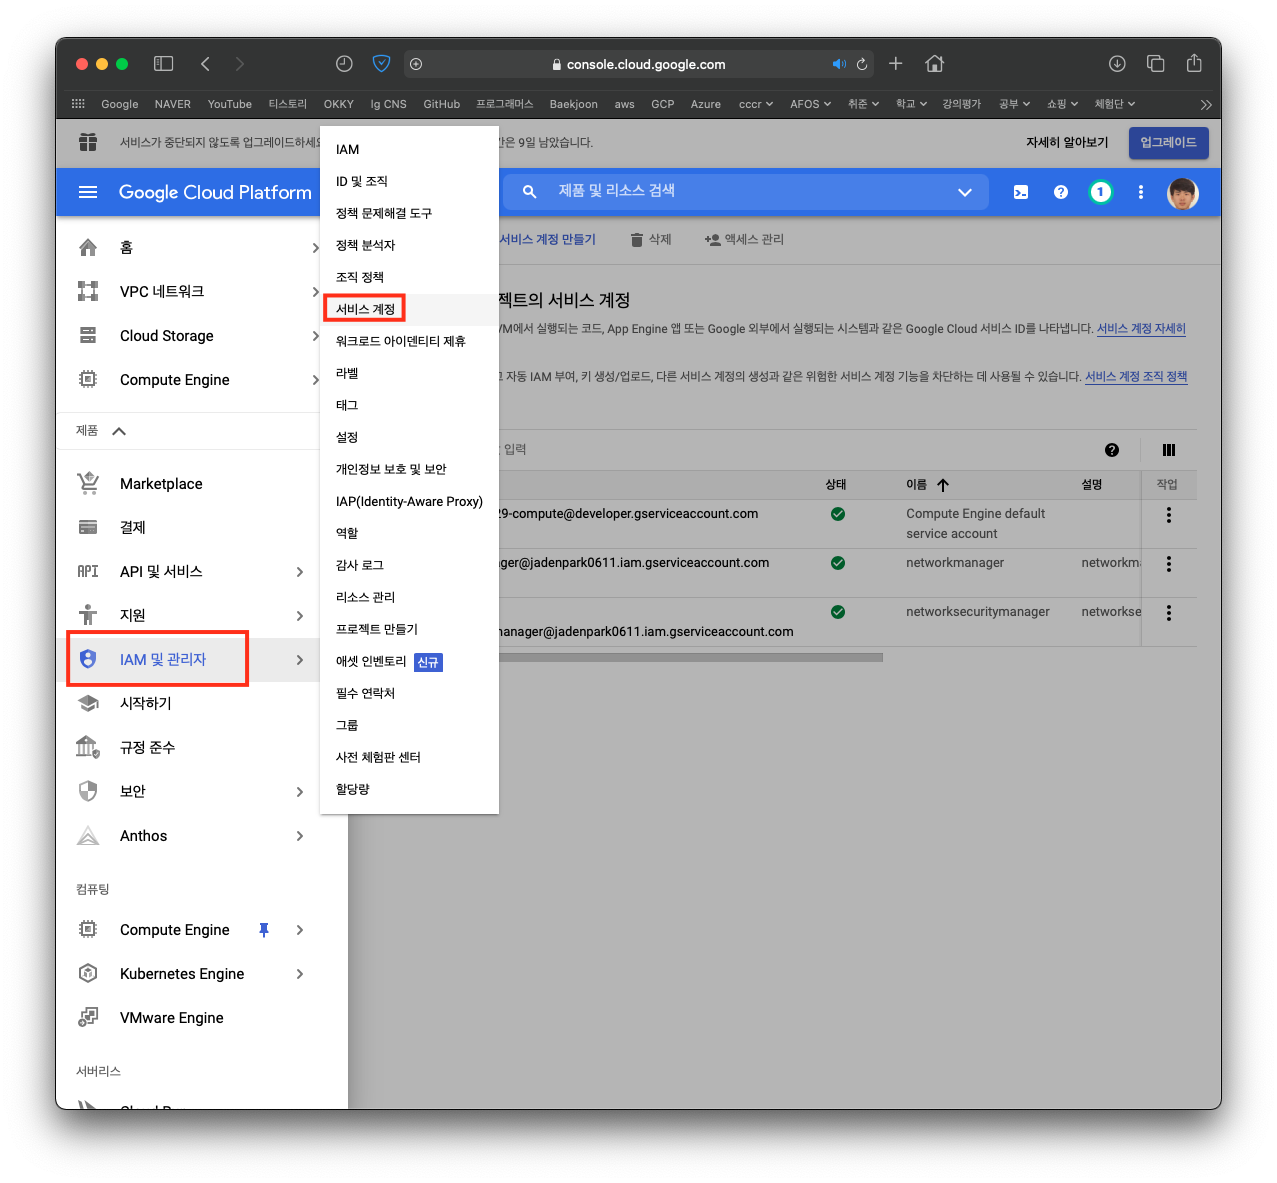
Task: Unpin Compute Engine with the pin icon
Action: point(264,930)
